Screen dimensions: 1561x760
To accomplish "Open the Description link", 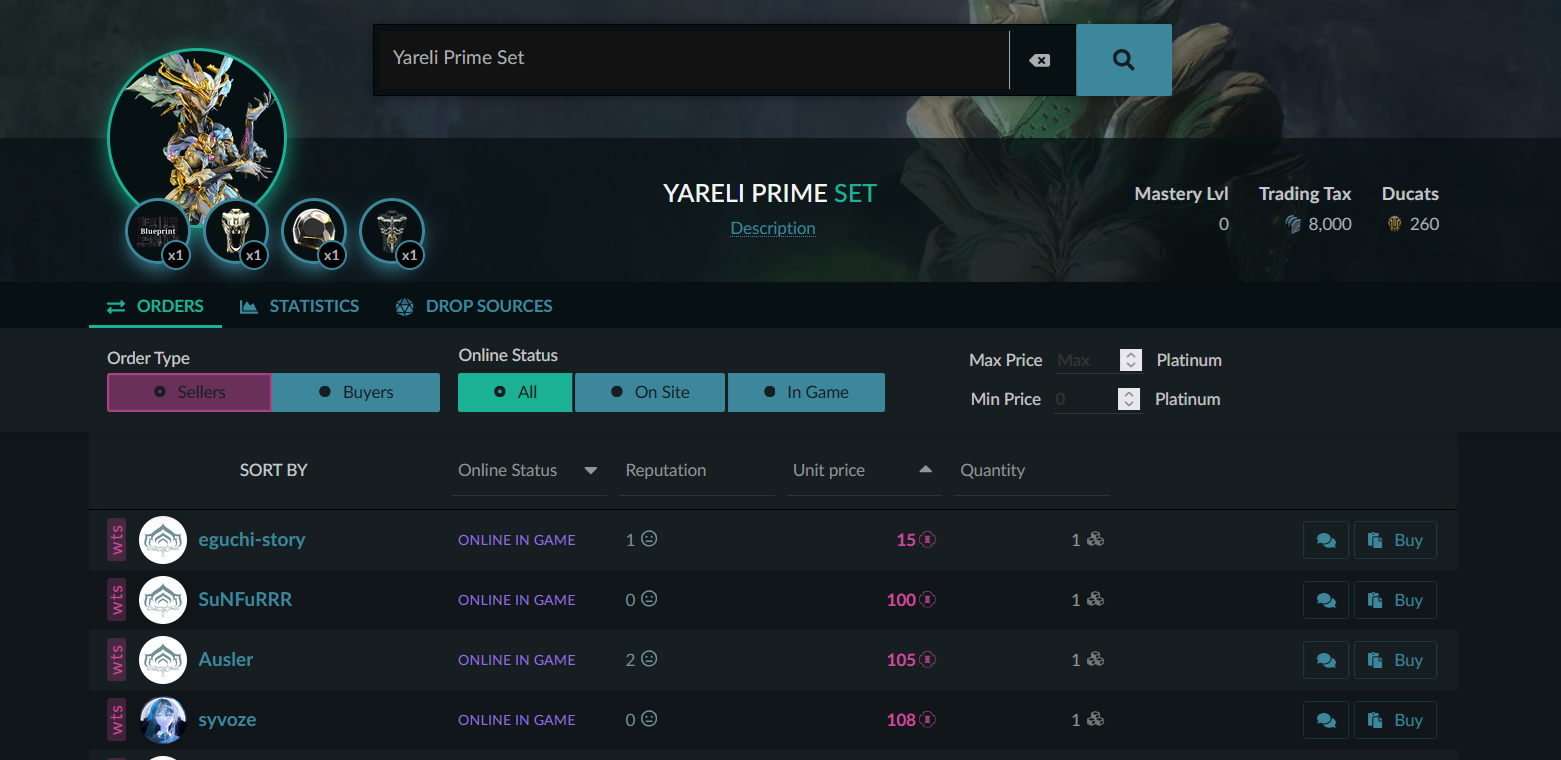I will pyautogui.click(x=773, y=228).
